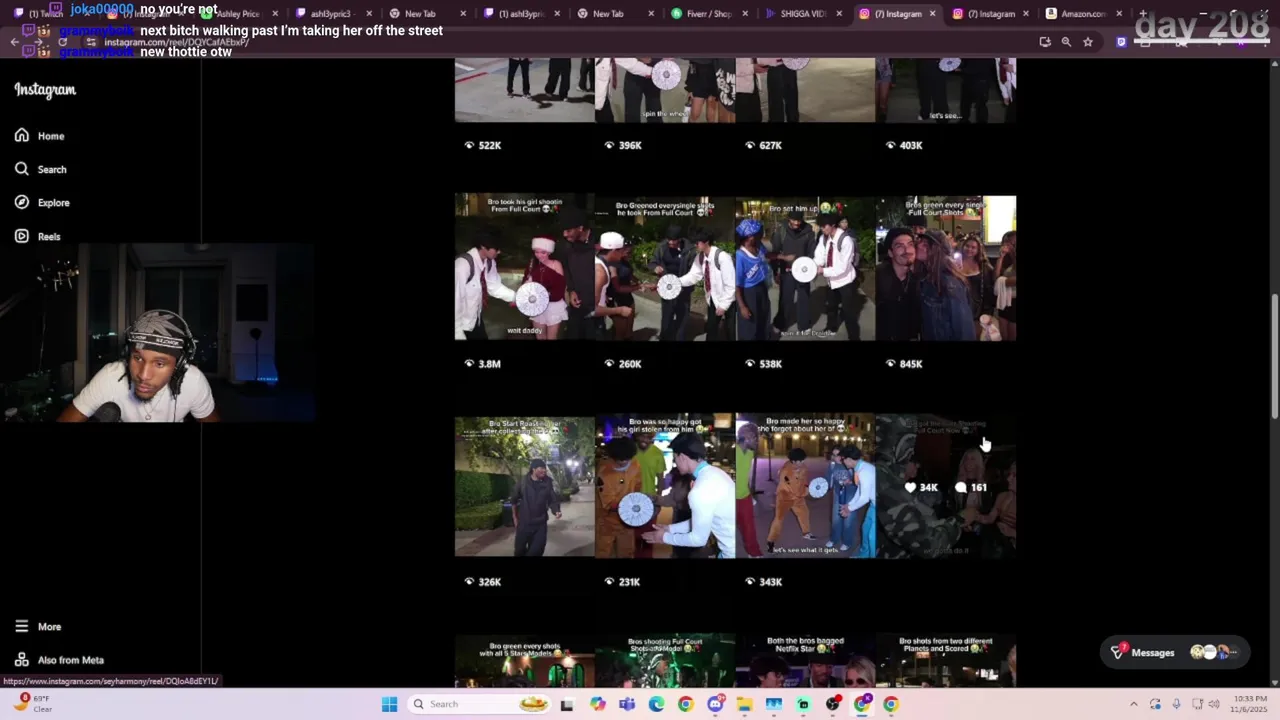This screenshot has width=1280, height=720.
Task: Open Microsoft Edge from the taskbar
Action: coord(656,704)
